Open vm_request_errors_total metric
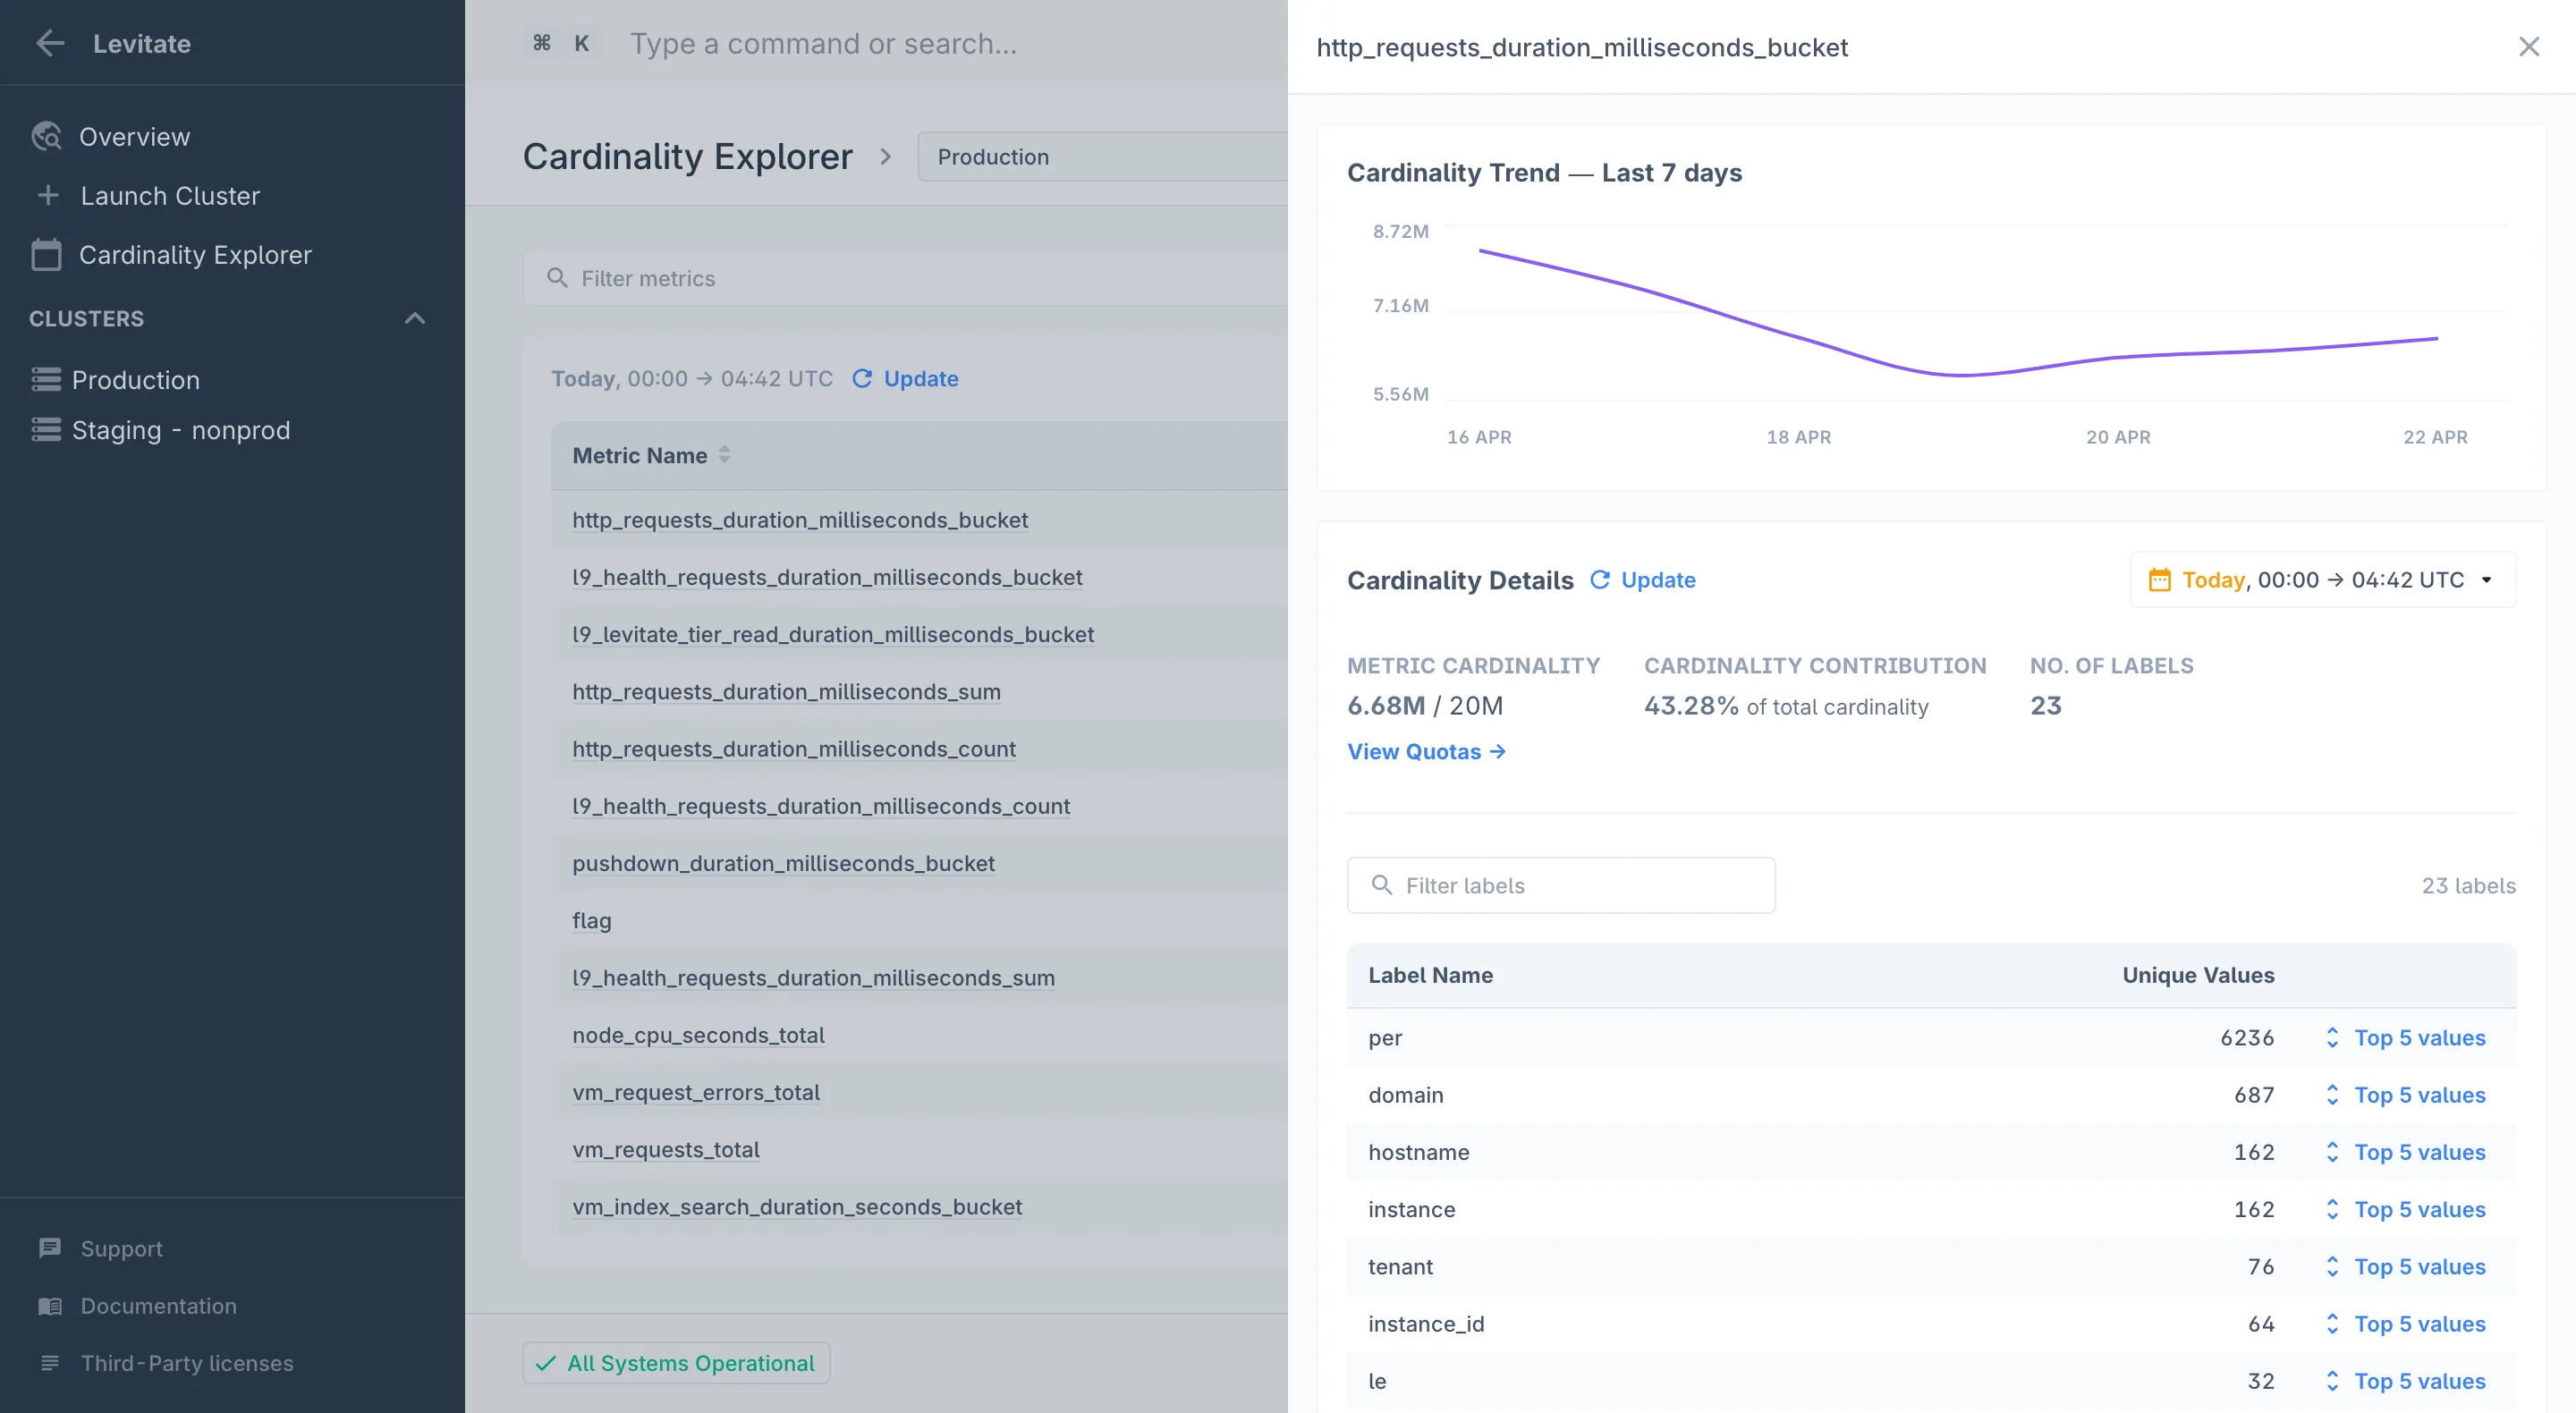Image resolution: width=2576 pixels, height=1413 pixels. (x=695, y=1092)
